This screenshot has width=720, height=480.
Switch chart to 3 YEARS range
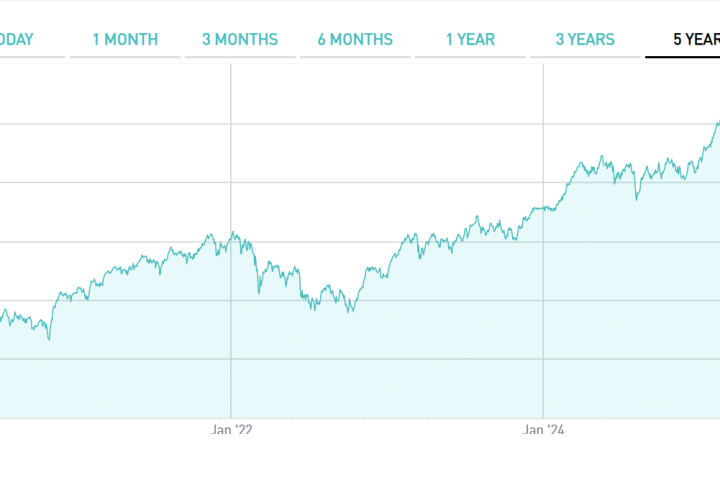pos(585,40)
